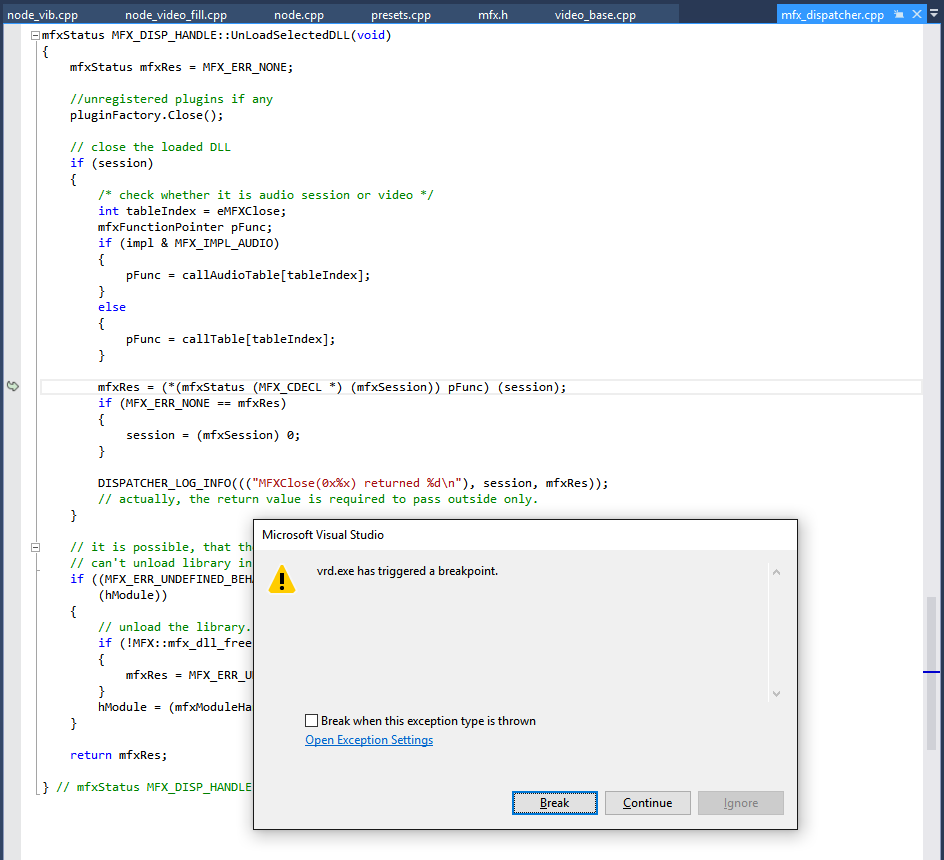
Task: Click the 'if (MFX_ERR_NONE == mfxRes)' line
Action: coord(192,403)
